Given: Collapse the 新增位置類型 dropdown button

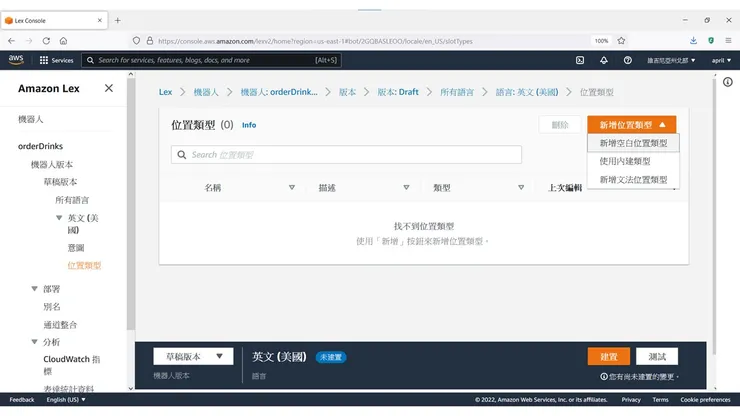Looking at the screenshot, I should (x=631, y=125).
